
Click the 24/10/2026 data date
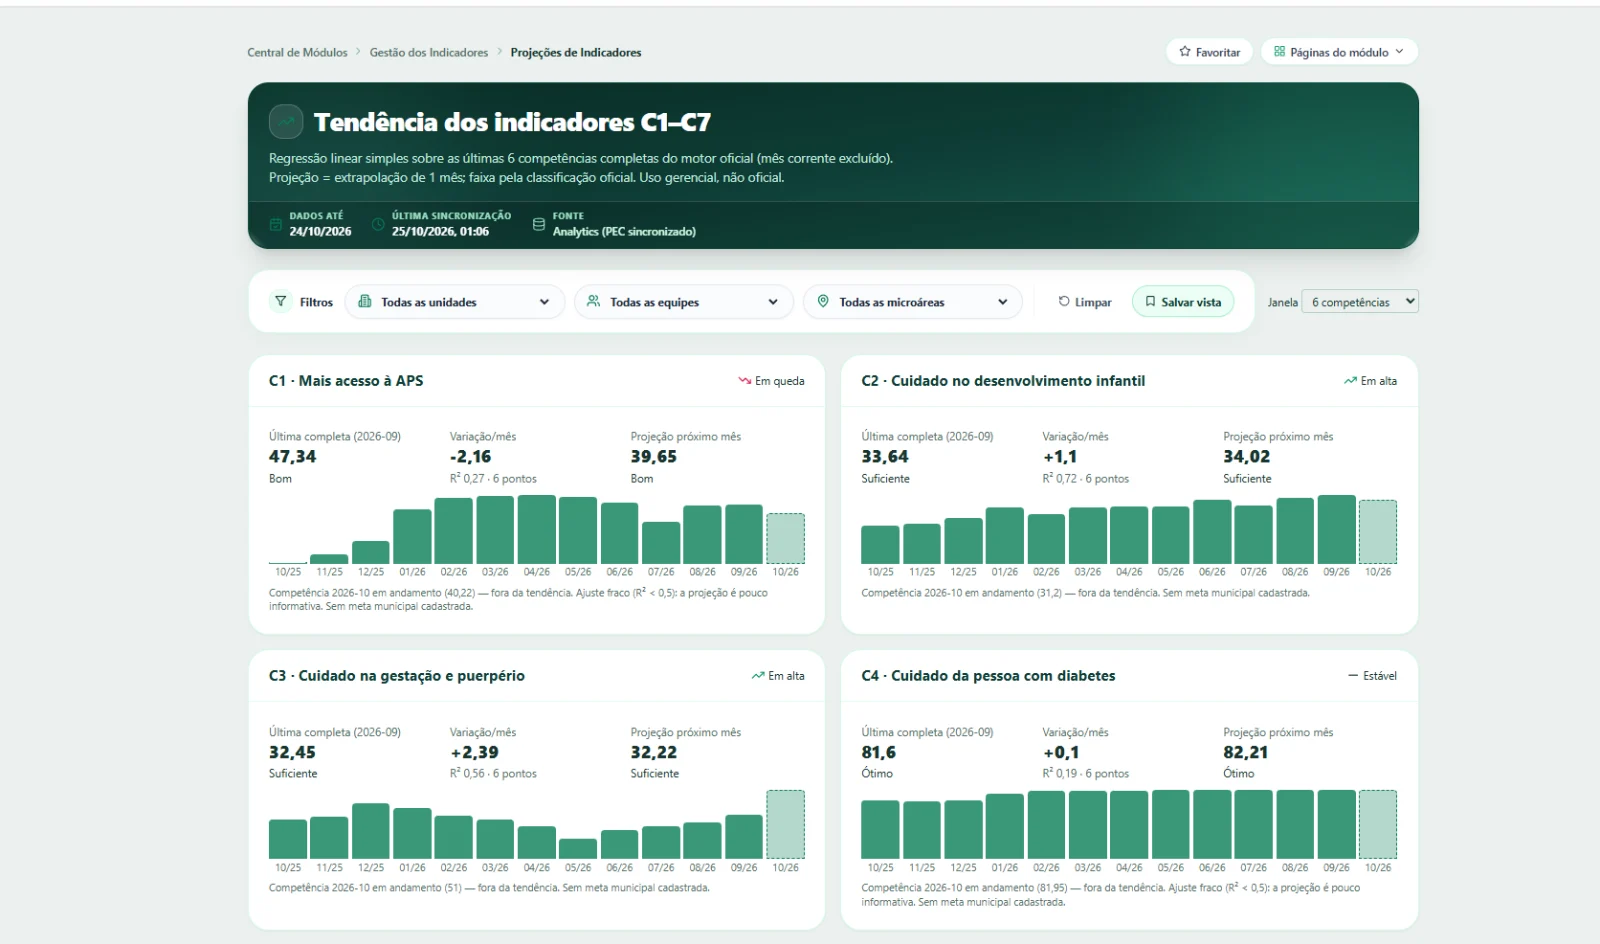point(320,232)
